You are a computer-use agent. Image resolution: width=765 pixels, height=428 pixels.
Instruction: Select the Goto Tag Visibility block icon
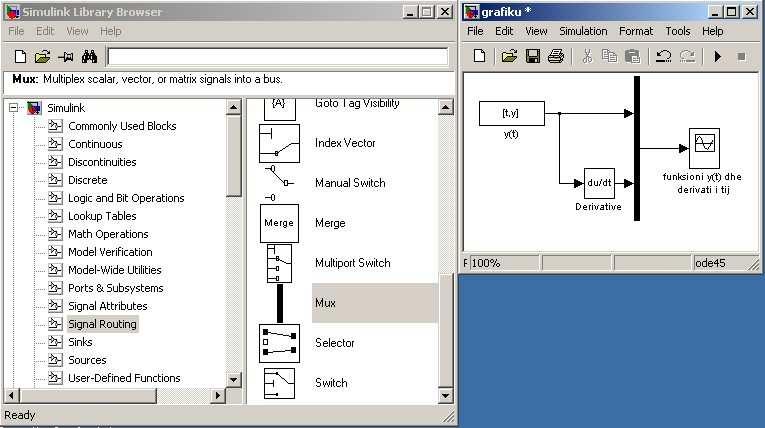coord(280,108)
